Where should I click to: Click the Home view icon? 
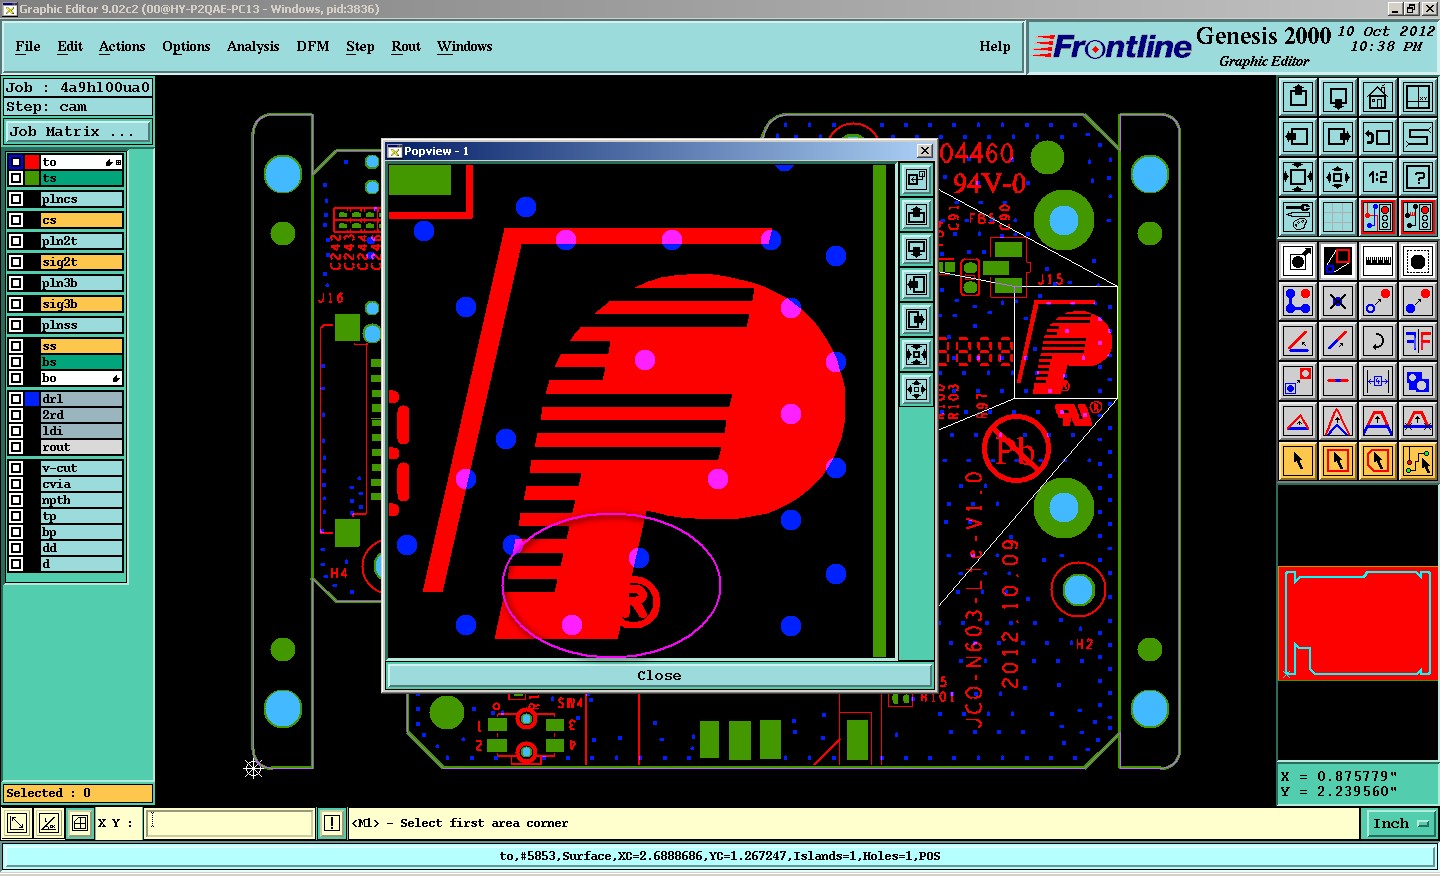tap(1378, 97)
